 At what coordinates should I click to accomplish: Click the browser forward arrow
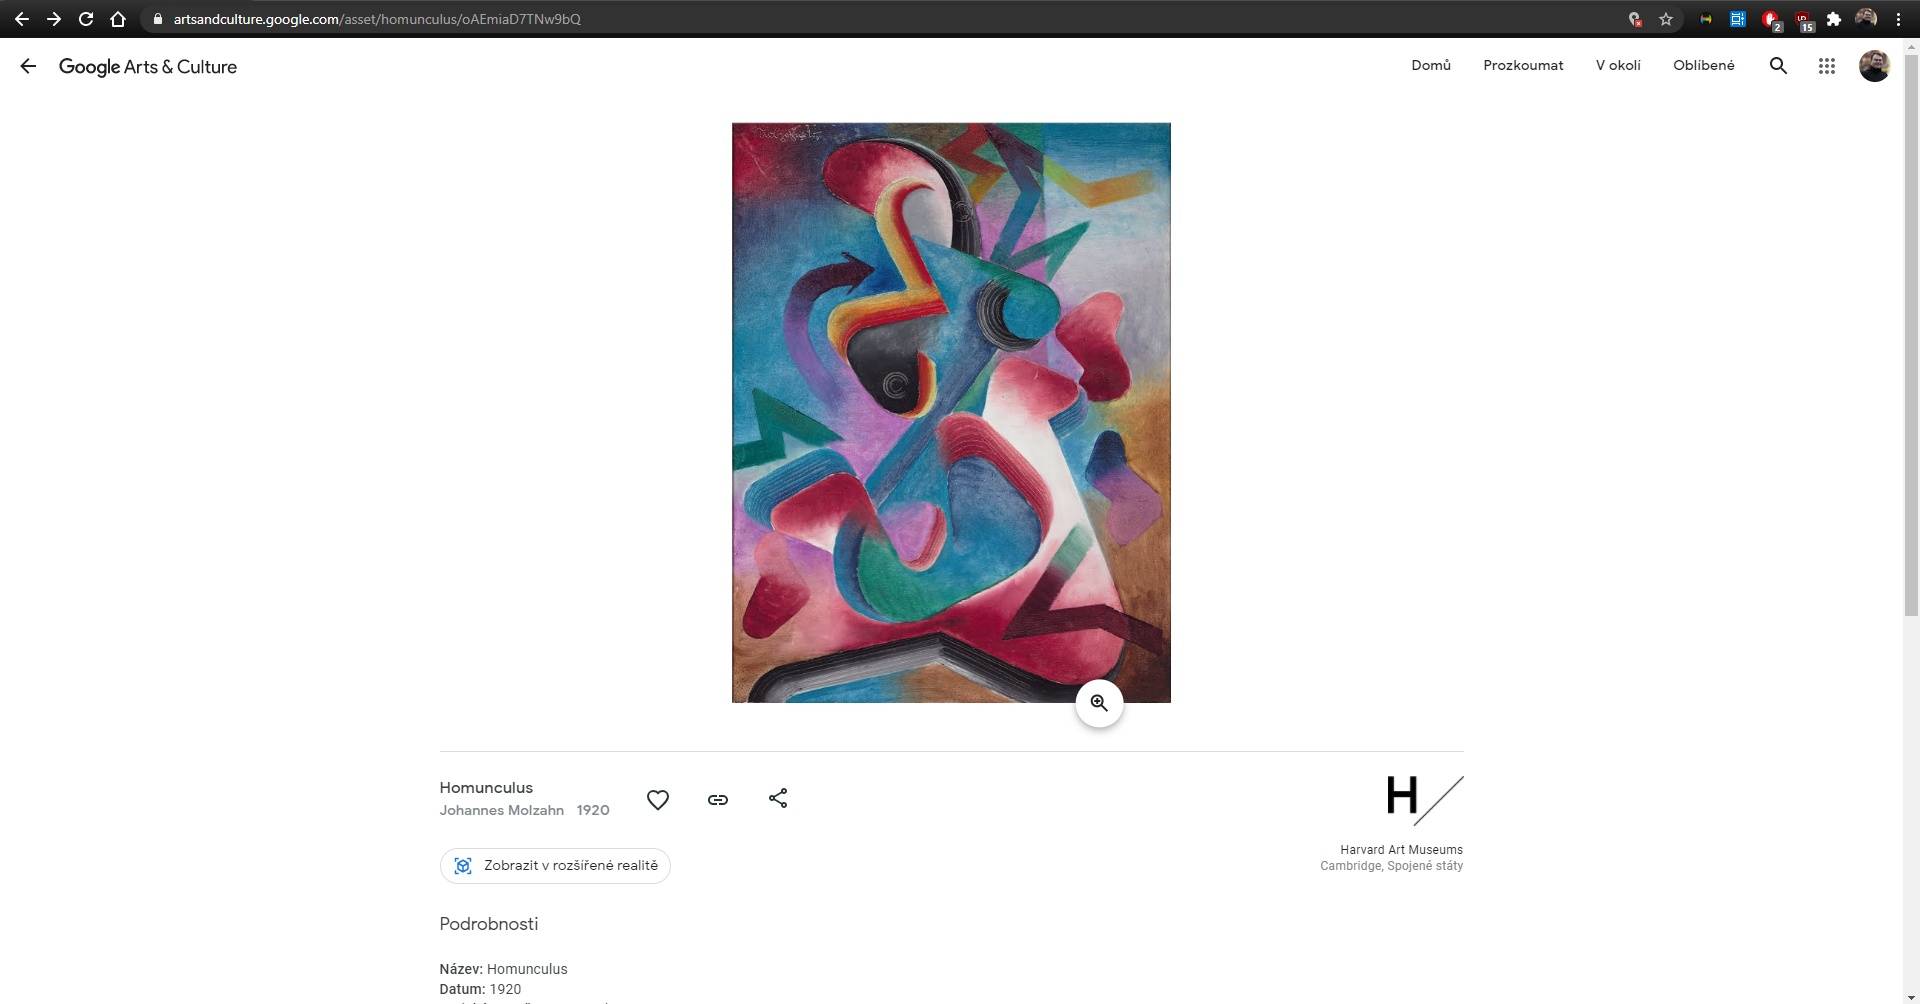54,19
